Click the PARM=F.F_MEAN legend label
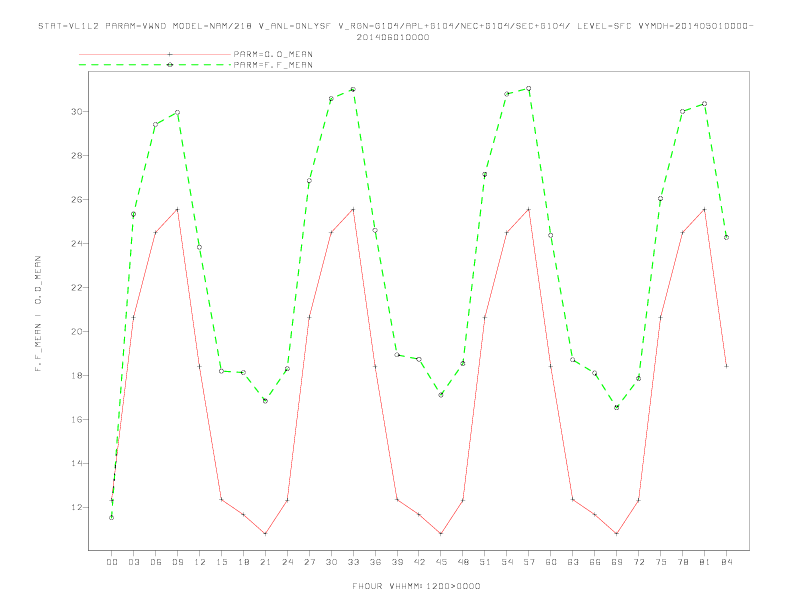Image resolution: width=792 pixels, height=612 pixels. 273,65
